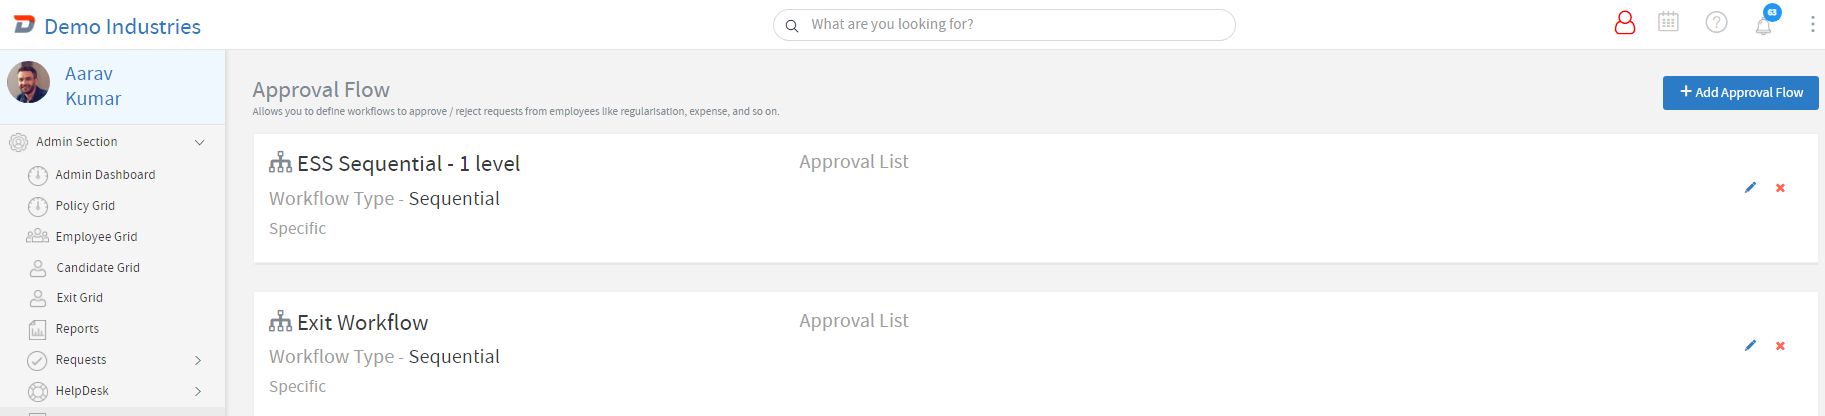Collapse the Admin Section menu
The width and height of the screenshot is (1825, 416).
199,142
